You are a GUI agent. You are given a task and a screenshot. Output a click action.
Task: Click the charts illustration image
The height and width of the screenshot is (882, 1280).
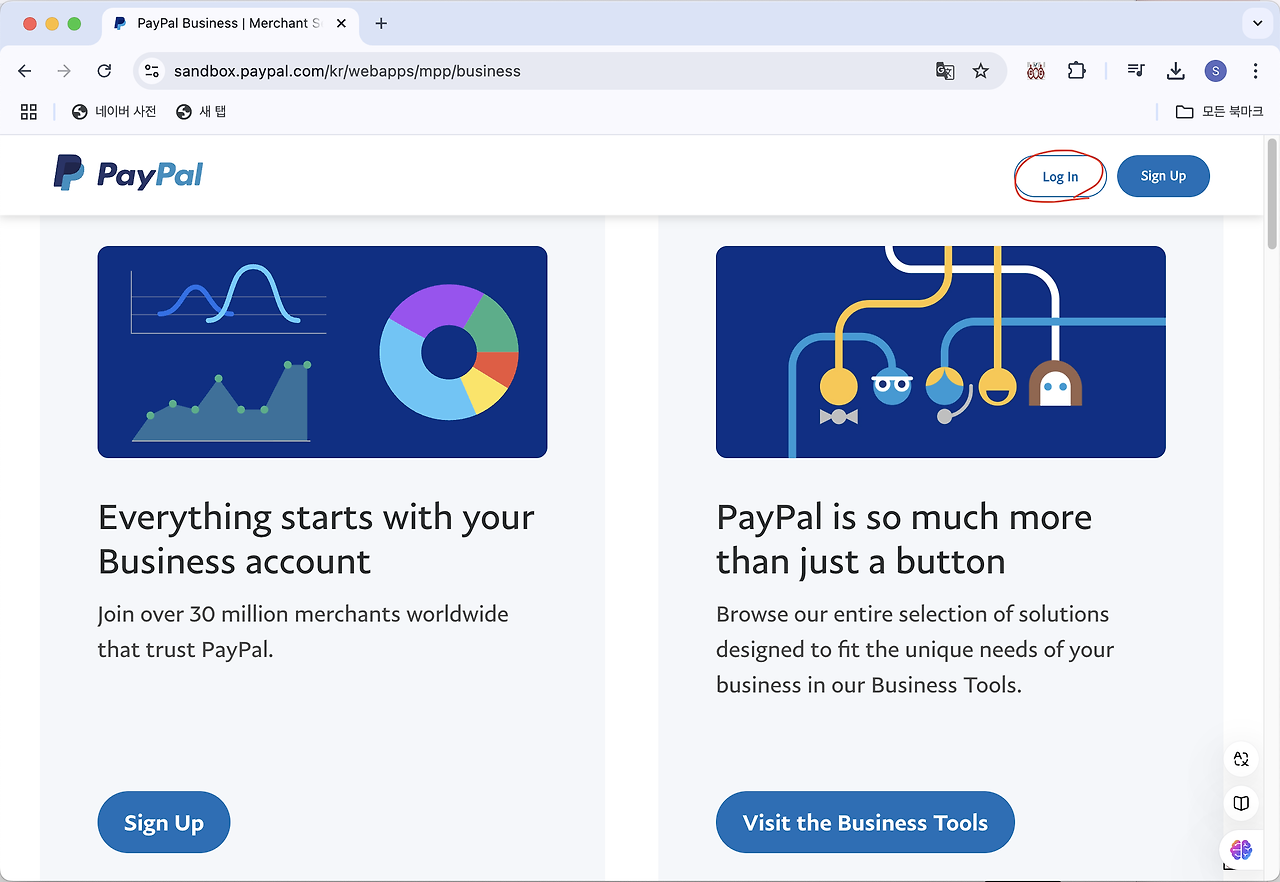click(x=322, y=352)
